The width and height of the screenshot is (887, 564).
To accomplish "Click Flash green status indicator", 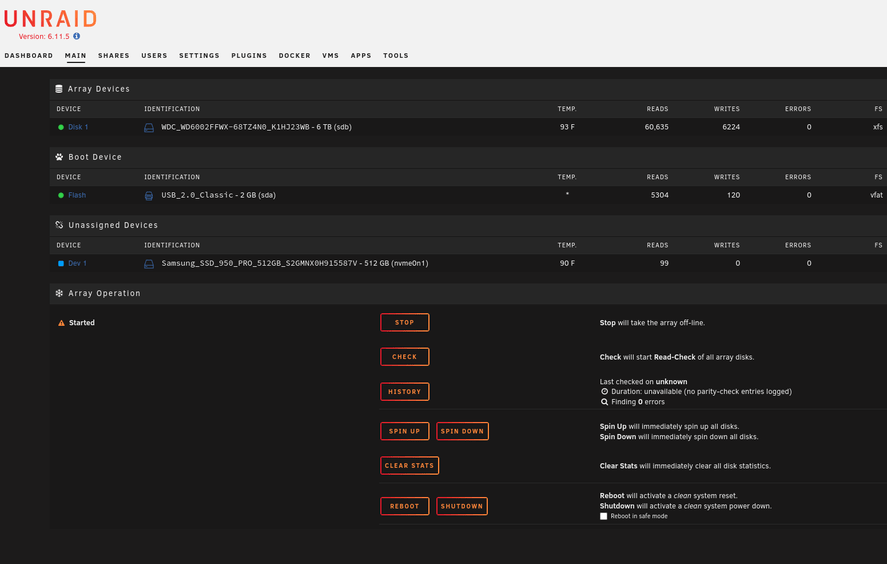I will [61, 195].
